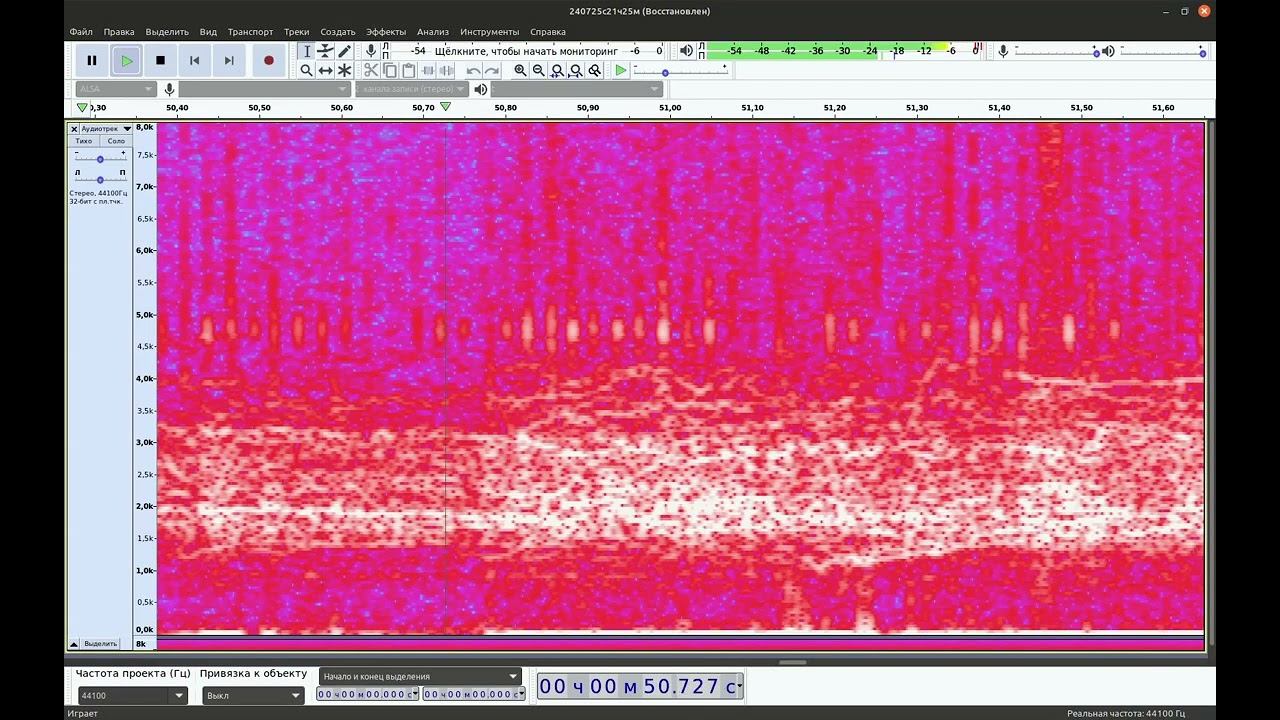Open the Правка menu
1280x720 pixels.
point(119,32)
